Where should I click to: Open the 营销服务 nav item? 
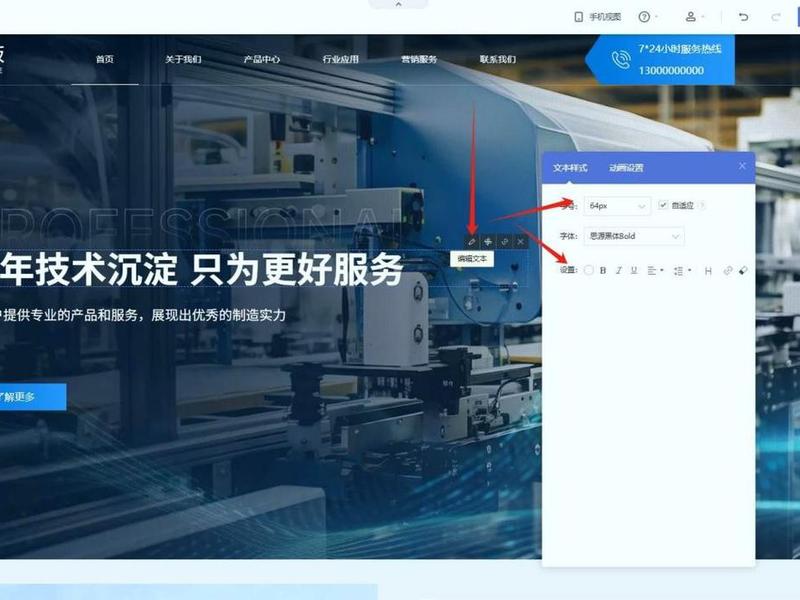click(419, 59)
